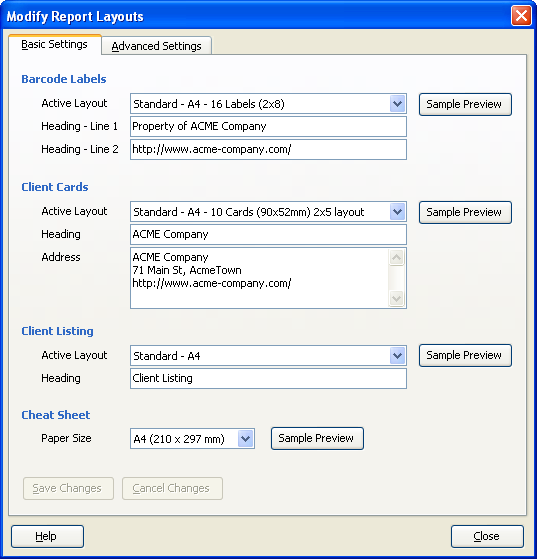
Task: Click the Close button at bottom right
Action: click(x=487, y=536)
